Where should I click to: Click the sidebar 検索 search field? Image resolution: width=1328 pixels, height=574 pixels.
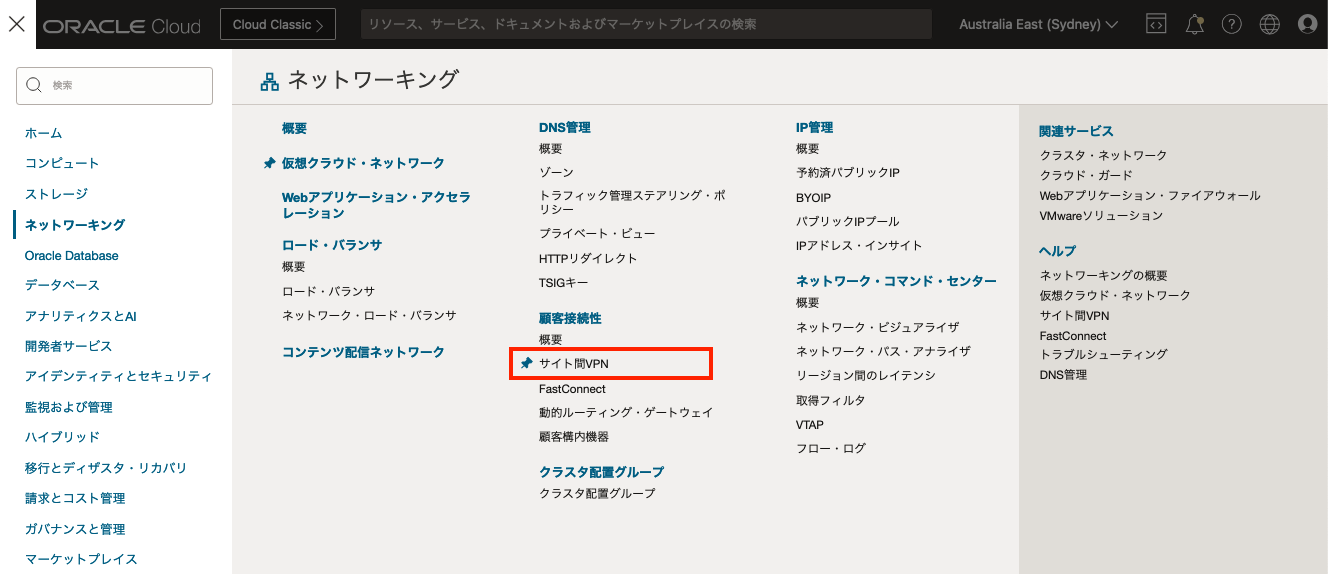click(114, 86)
